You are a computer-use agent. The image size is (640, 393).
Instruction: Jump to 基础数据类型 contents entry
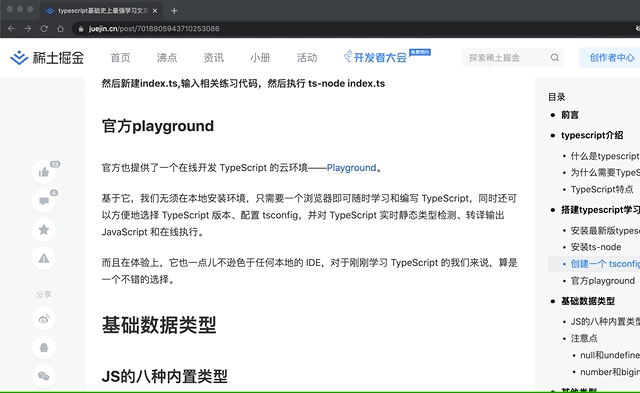[588, 301]
